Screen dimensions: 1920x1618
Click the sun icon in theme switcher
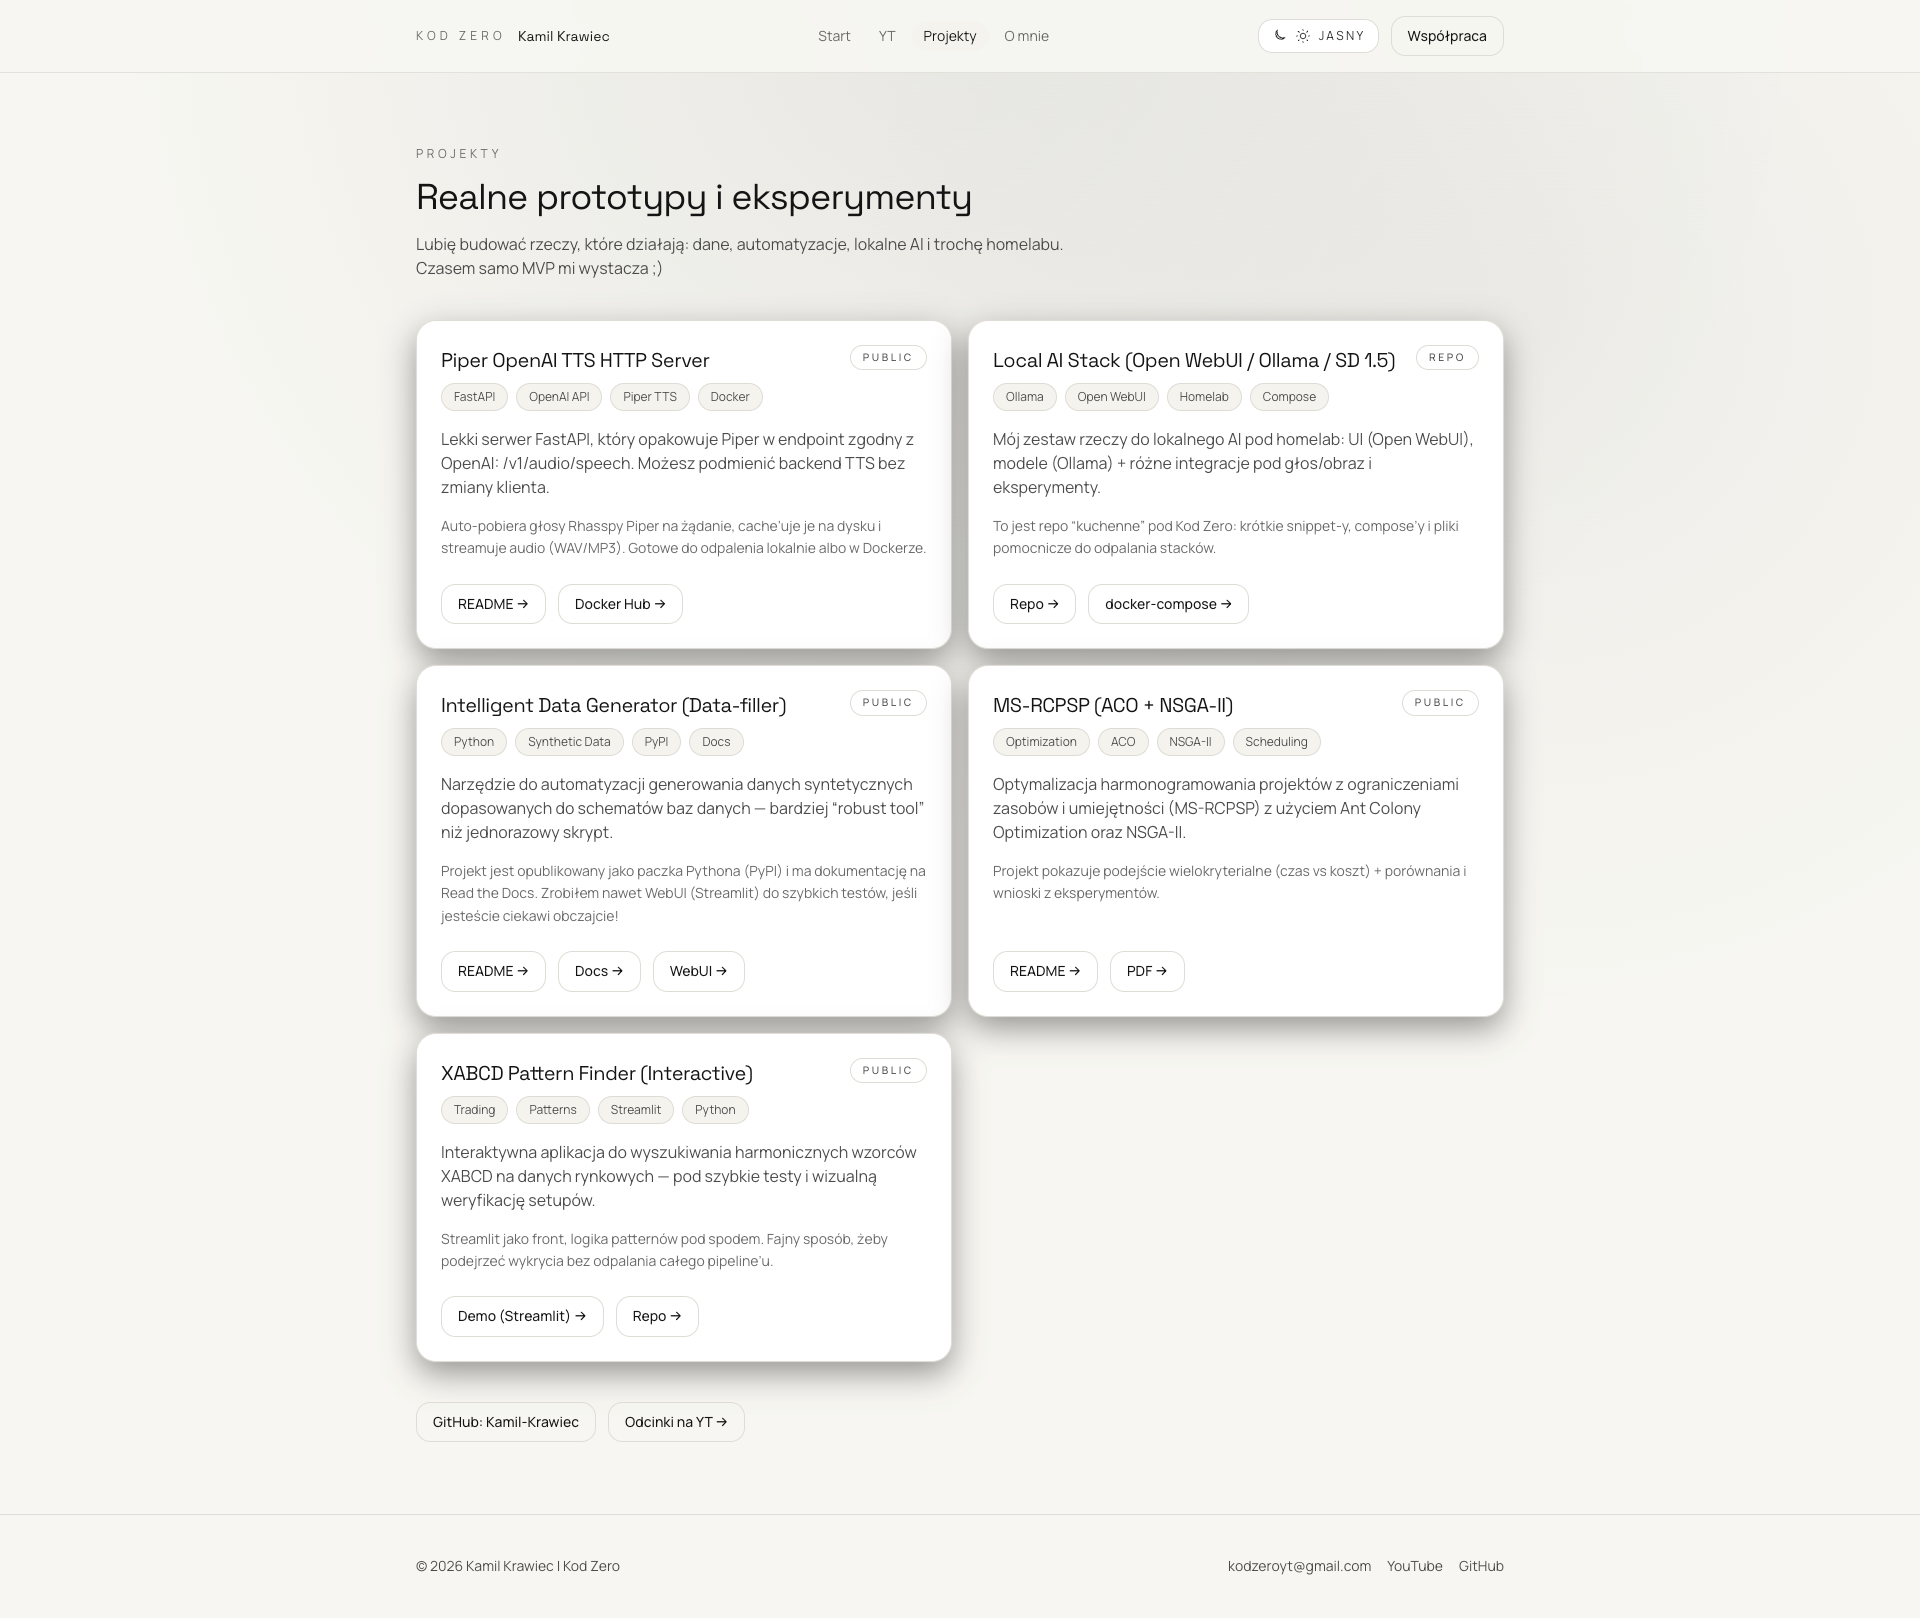click(1303, 36)
